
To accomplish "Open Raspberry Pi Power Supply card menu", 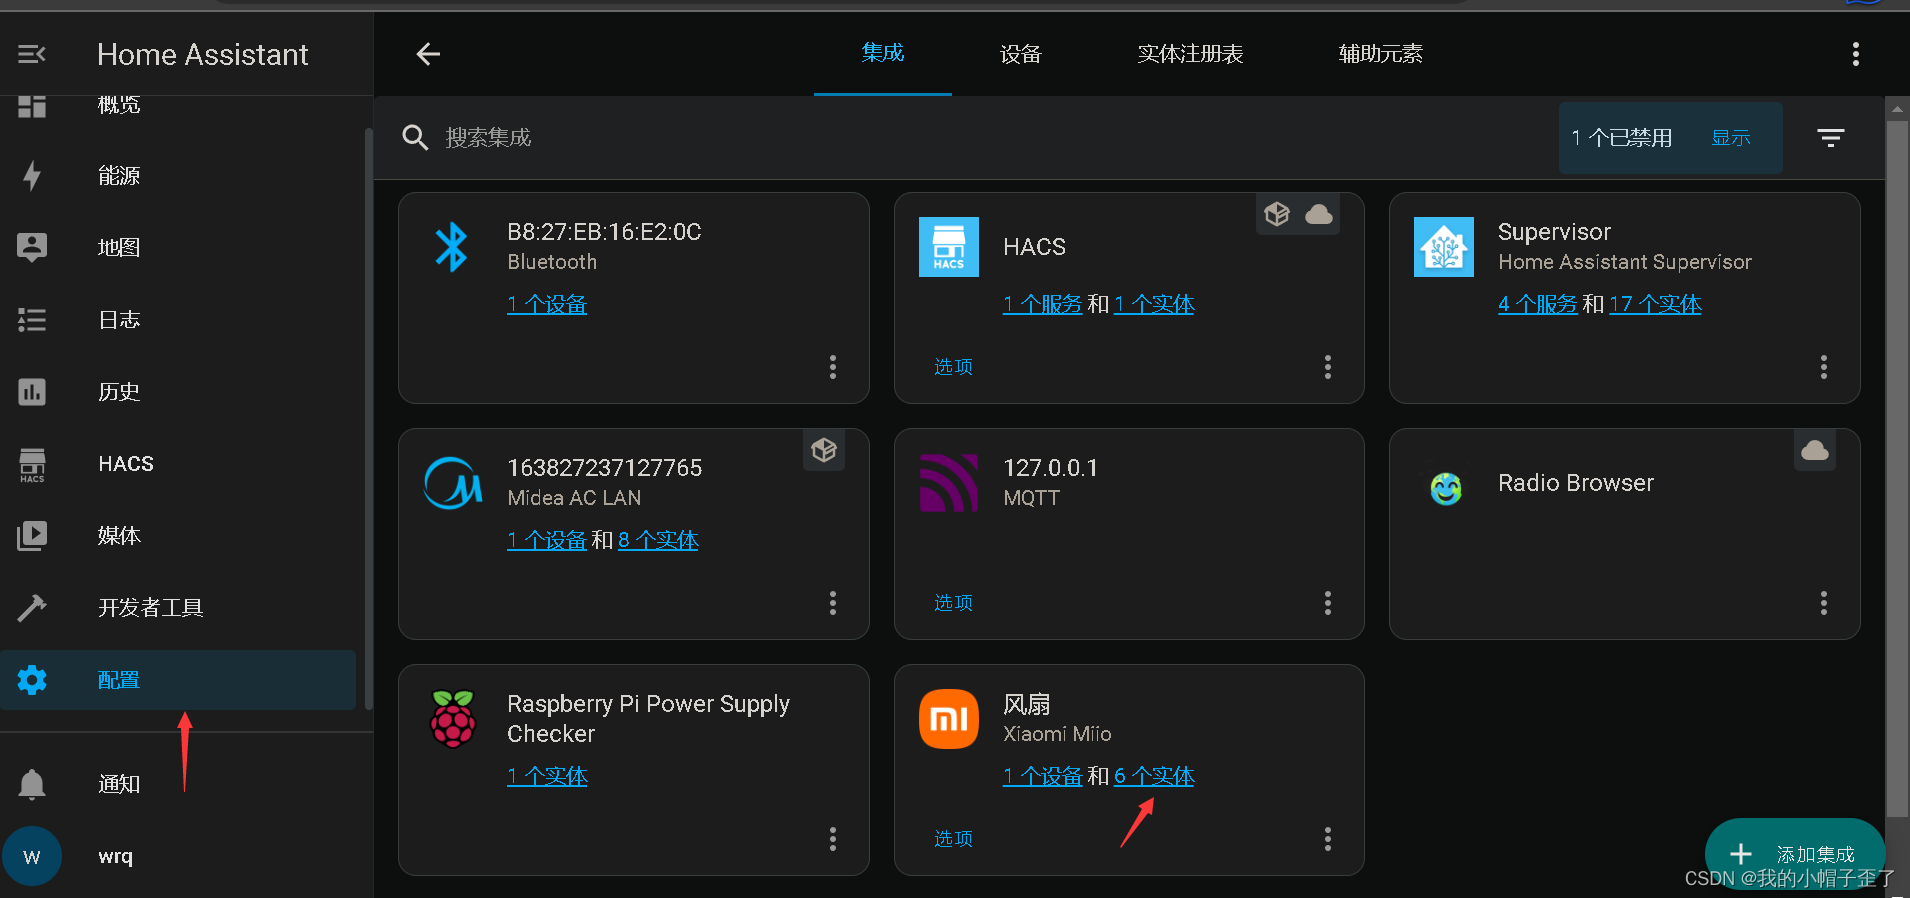I will click(x=833, y=839).
